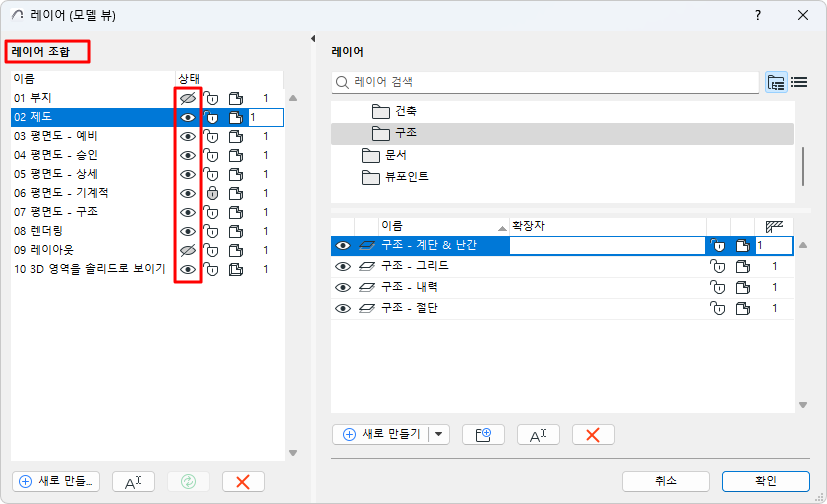The width and height of the screenshot is (827, 504).
Task: Click solid/wireframe icon of 구조 - 절단 layer
Action: click(743, 308)
